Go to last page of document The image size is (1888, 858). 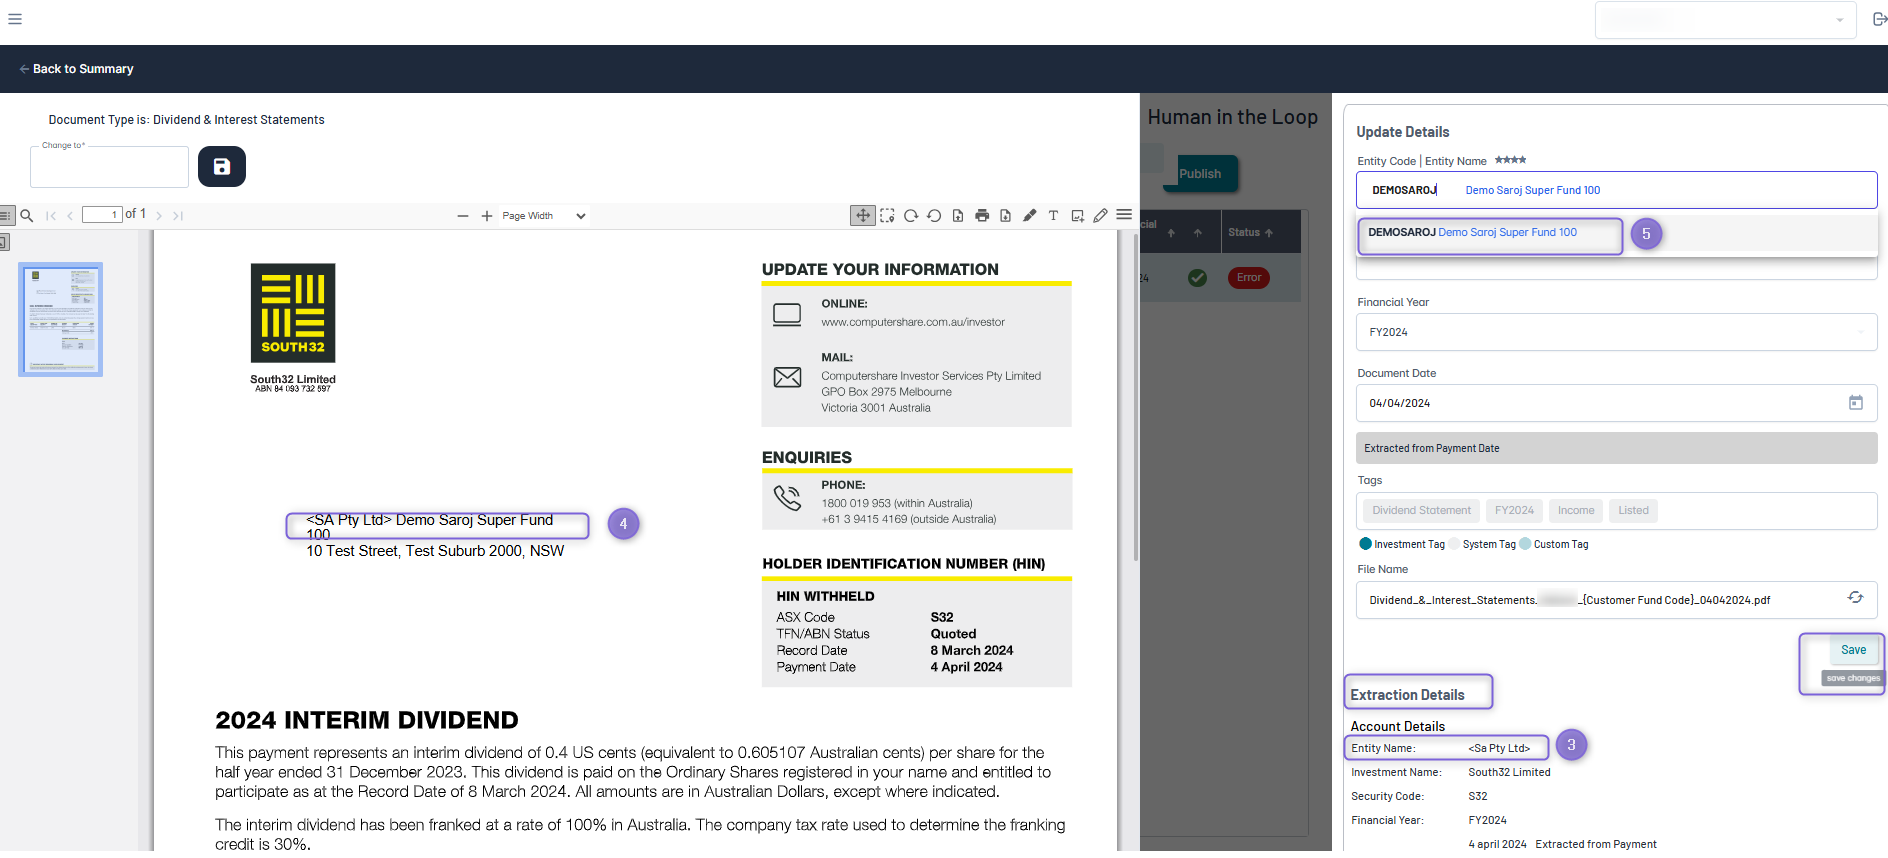coord(178,215)
